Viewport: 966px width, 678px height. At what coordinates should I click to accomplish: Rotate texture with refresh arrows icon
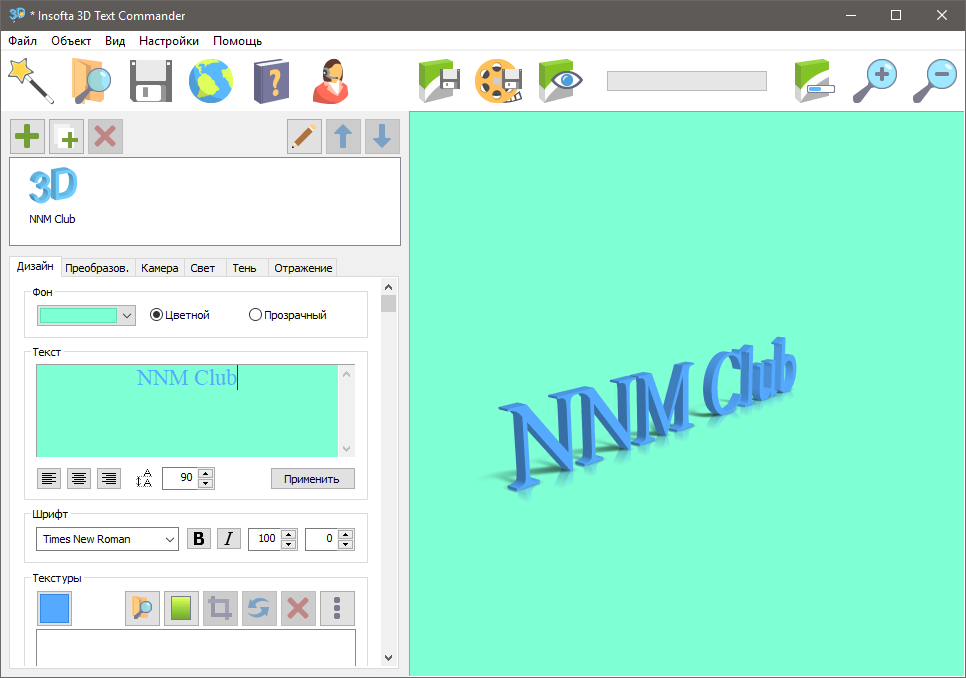(x=259, y=608)
